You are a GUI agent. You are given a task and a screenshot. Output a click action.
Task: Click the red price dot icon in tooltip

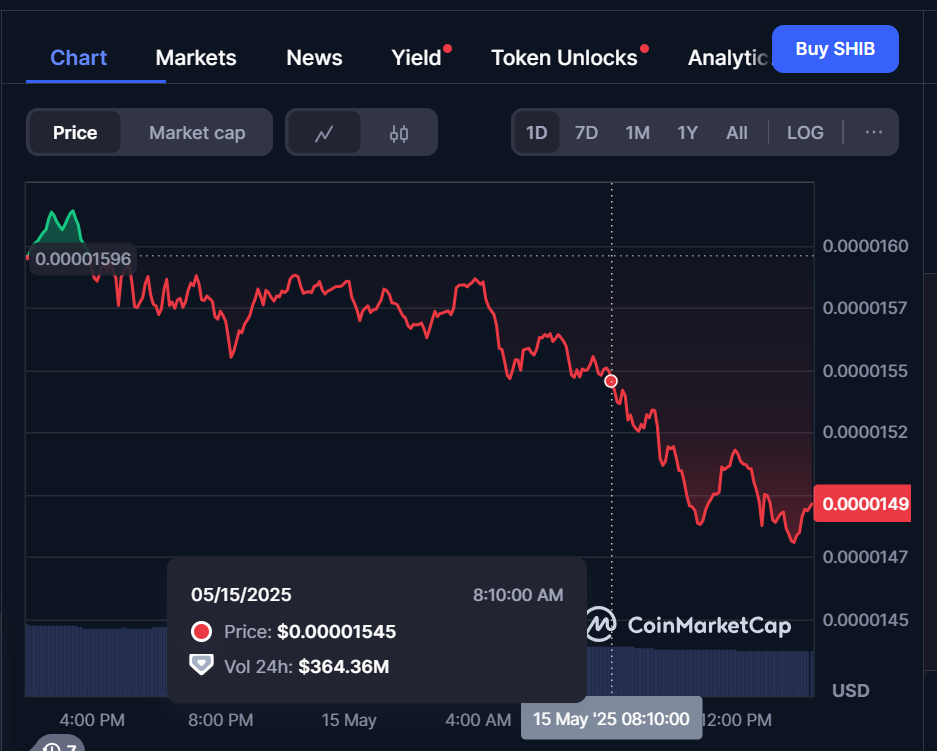[201, 632]
